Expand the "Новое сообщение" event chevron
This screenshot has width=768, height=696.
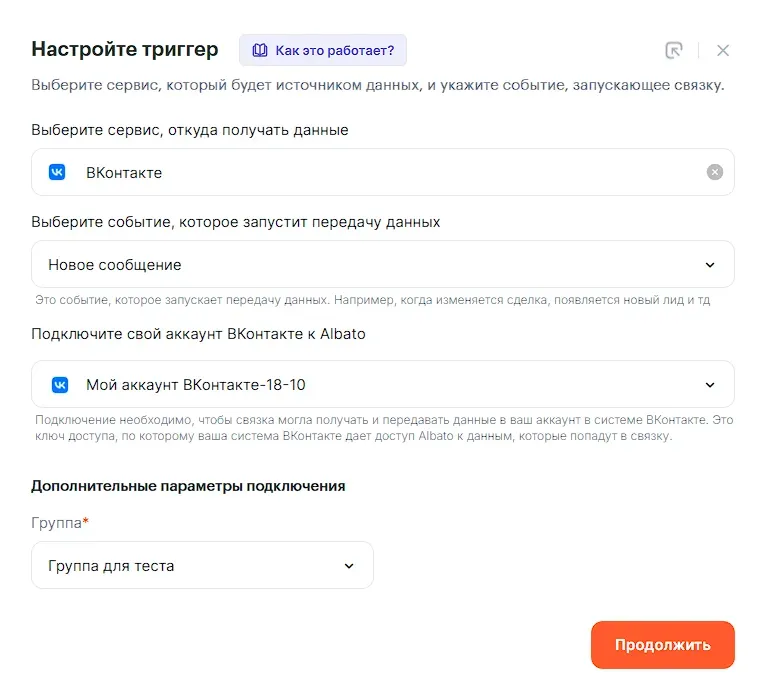pyautogui.click(x=710, y=265)
